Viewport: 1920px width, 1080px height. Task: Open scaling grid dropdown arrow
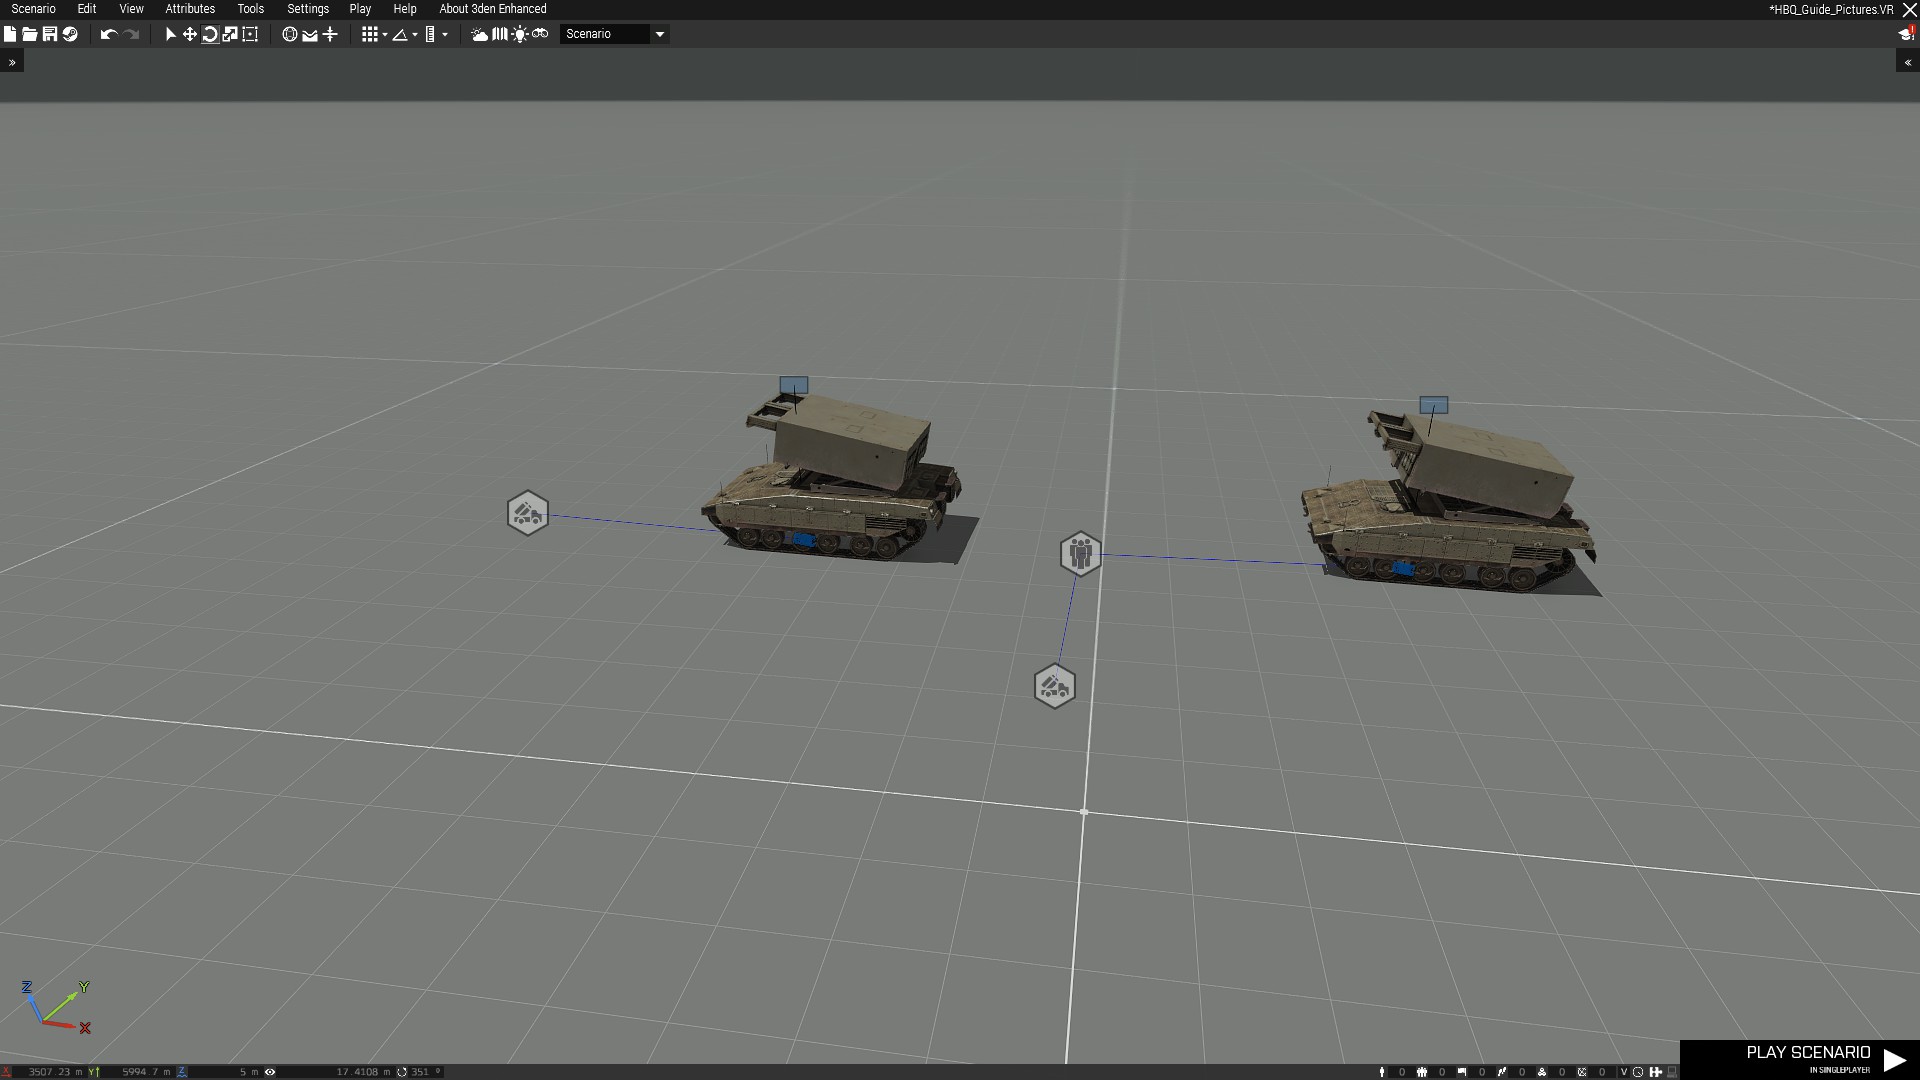click(445, 35)
